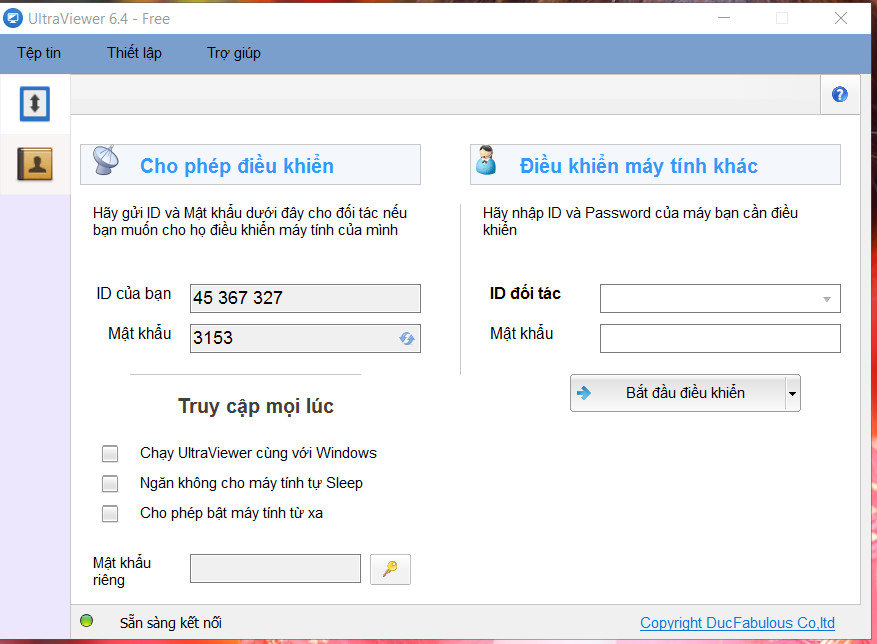Minimize the UltraViewer window
The height and width of the screenshot is (644, 877).
pyautogui.click(x=724, y=18)
